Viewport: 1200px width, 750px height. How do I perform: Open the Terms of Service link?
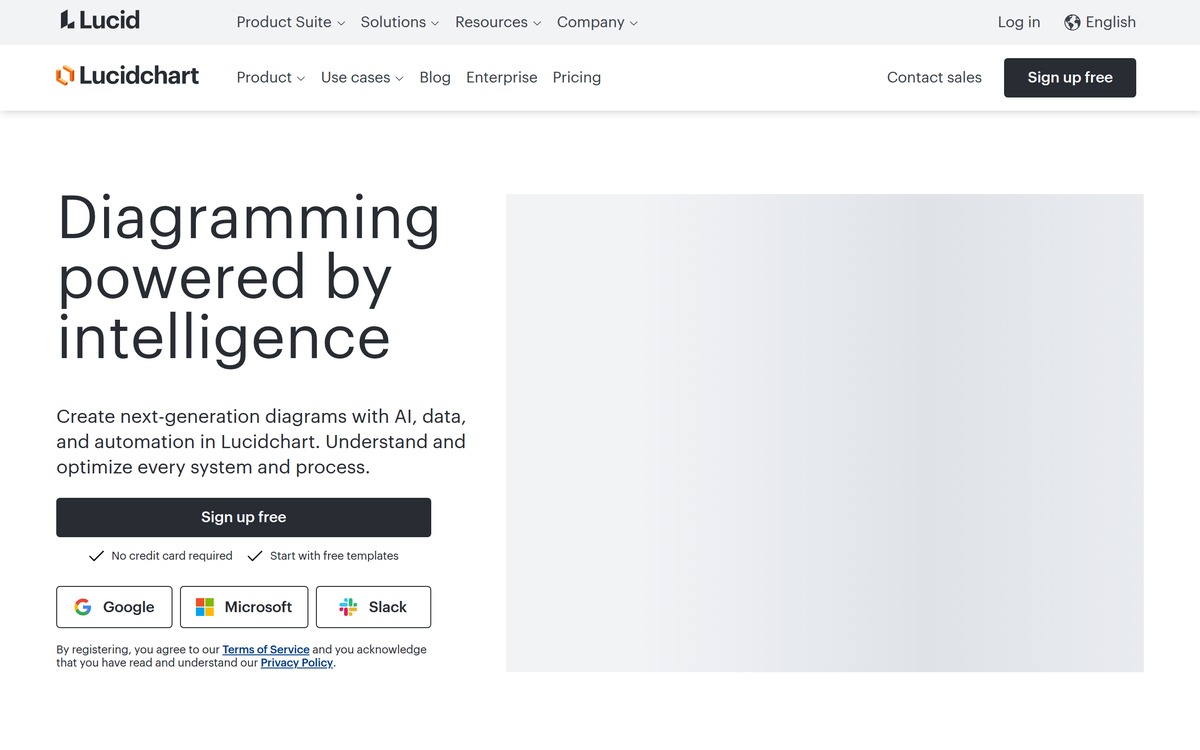coord(266,650)
